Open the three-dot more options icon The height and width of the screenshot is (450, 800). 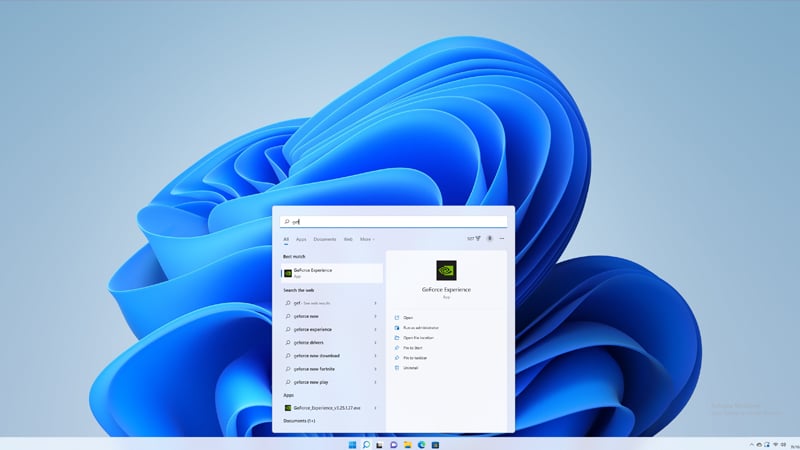pyautogui.click(x=502, y=239)
